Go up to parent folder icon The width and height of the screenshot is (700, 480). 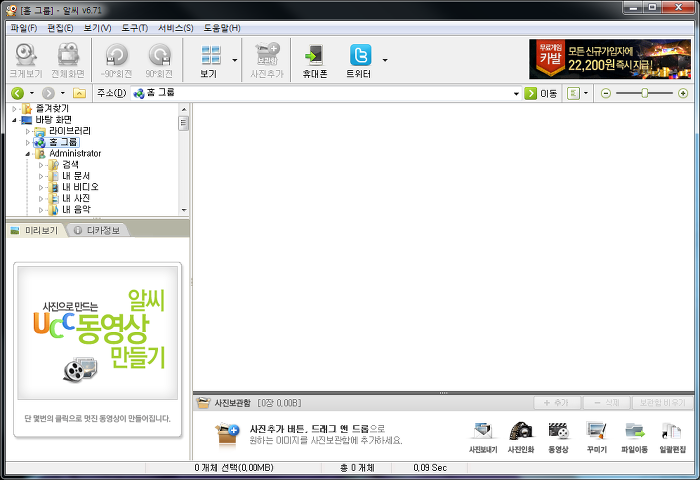click(x=79, y=93)
